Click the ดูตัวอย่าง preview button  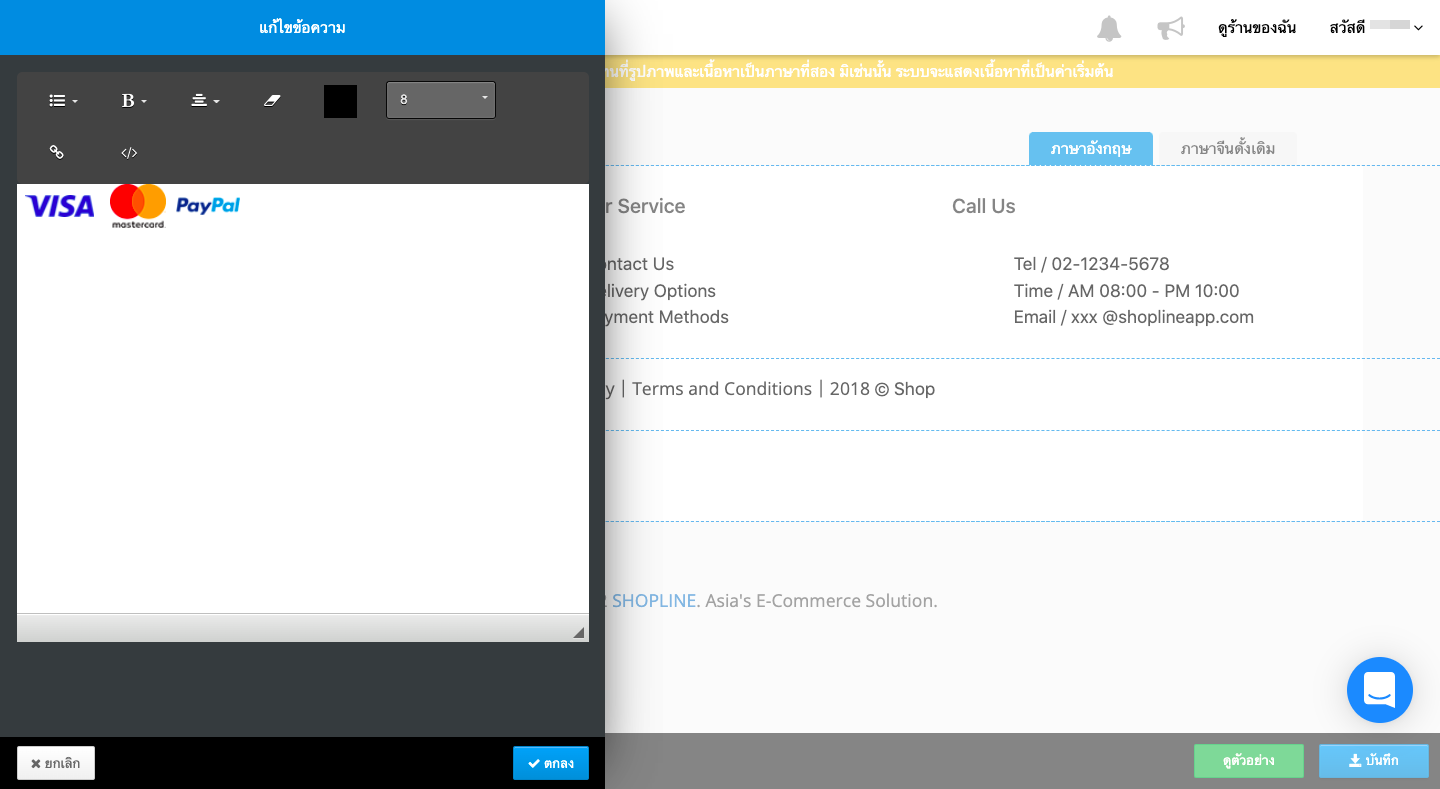pos(1249,761)
